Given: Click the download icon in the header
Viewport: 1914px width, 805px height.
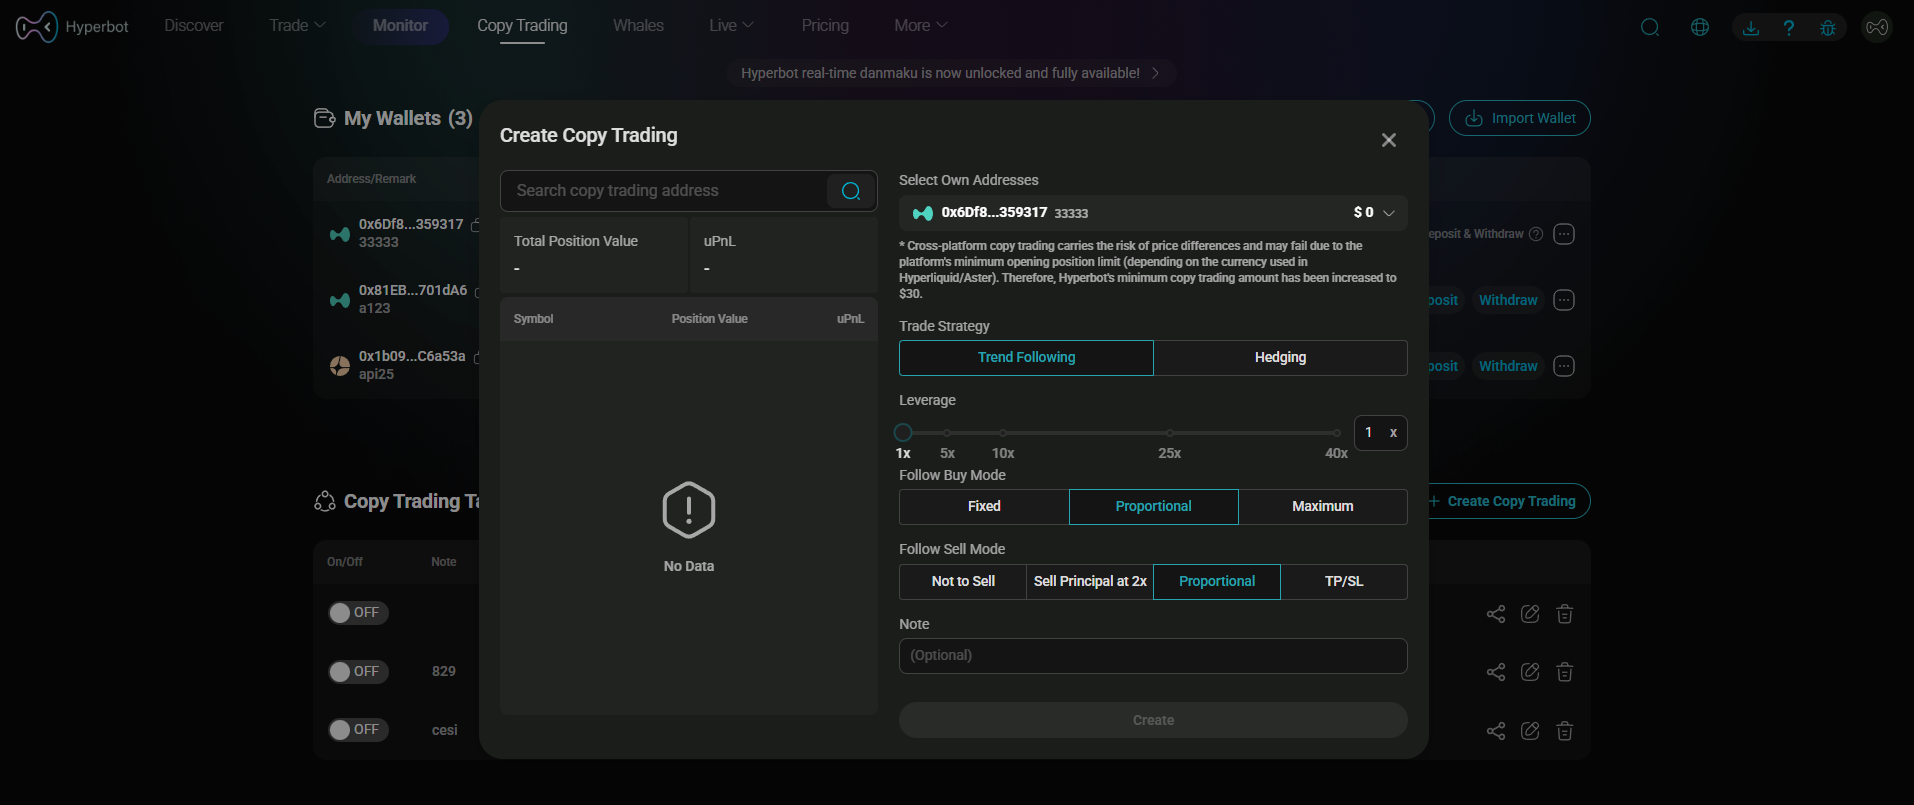Looking at the screenshot, I should tap(1751, 27).
